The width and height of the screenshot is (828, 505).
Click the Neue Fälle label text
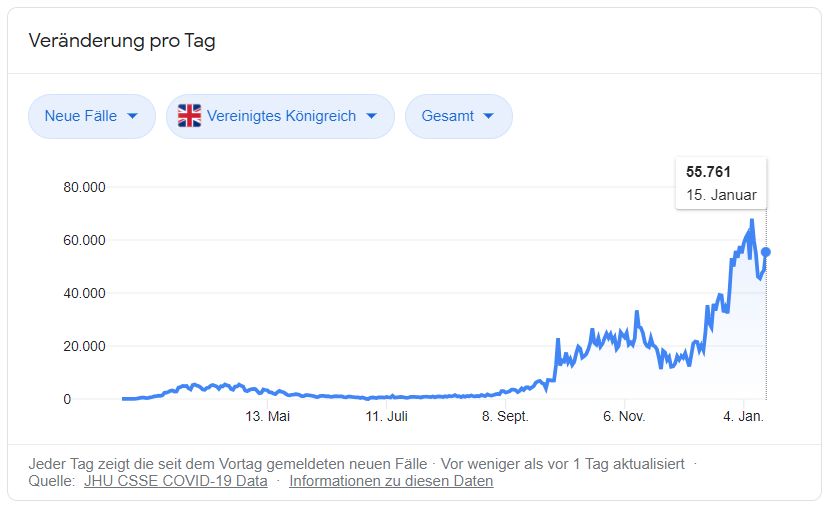coord(81,116)
